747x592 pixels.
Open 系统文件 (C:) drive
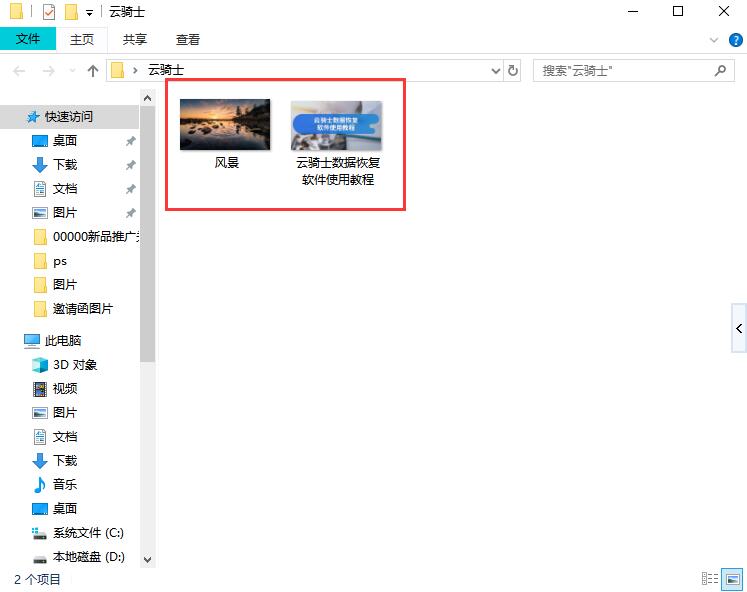(x=88, y=533)
